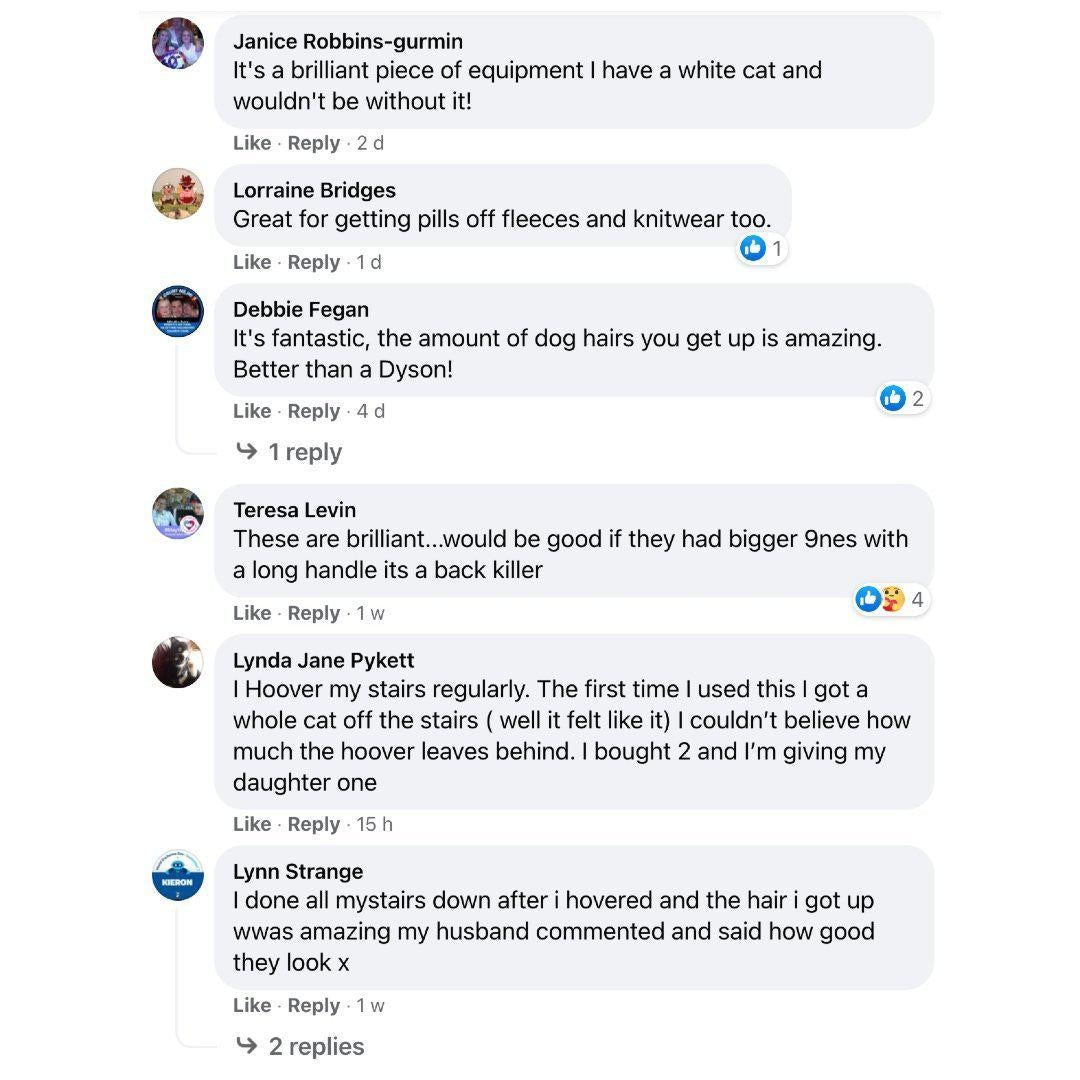Like Lynda Jane Pykett's comment

(x=252, y=824)
